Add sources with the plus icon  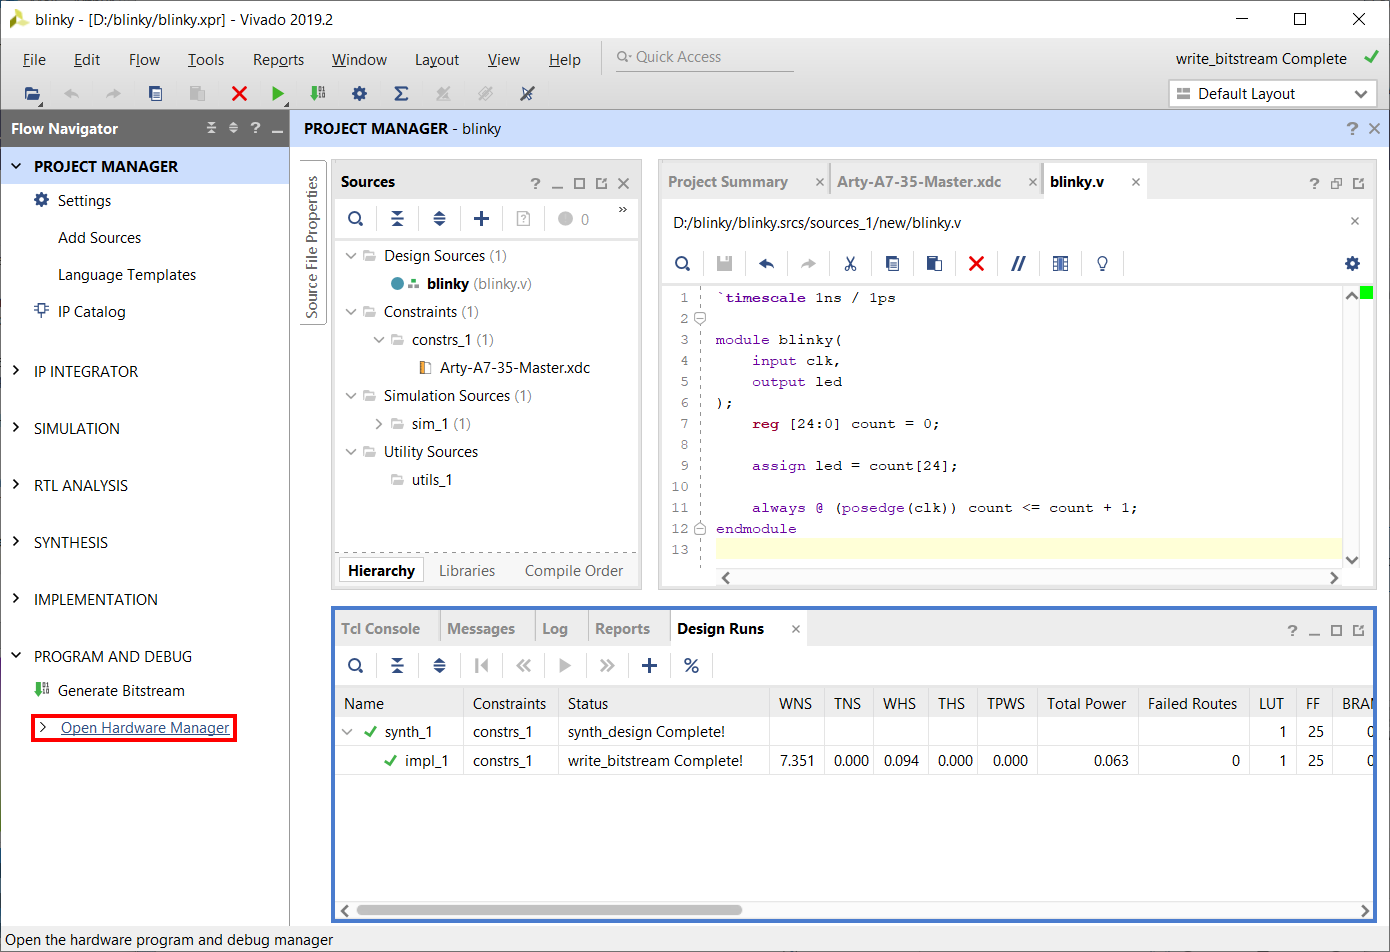pyautogui.click(x=481, y=219)
